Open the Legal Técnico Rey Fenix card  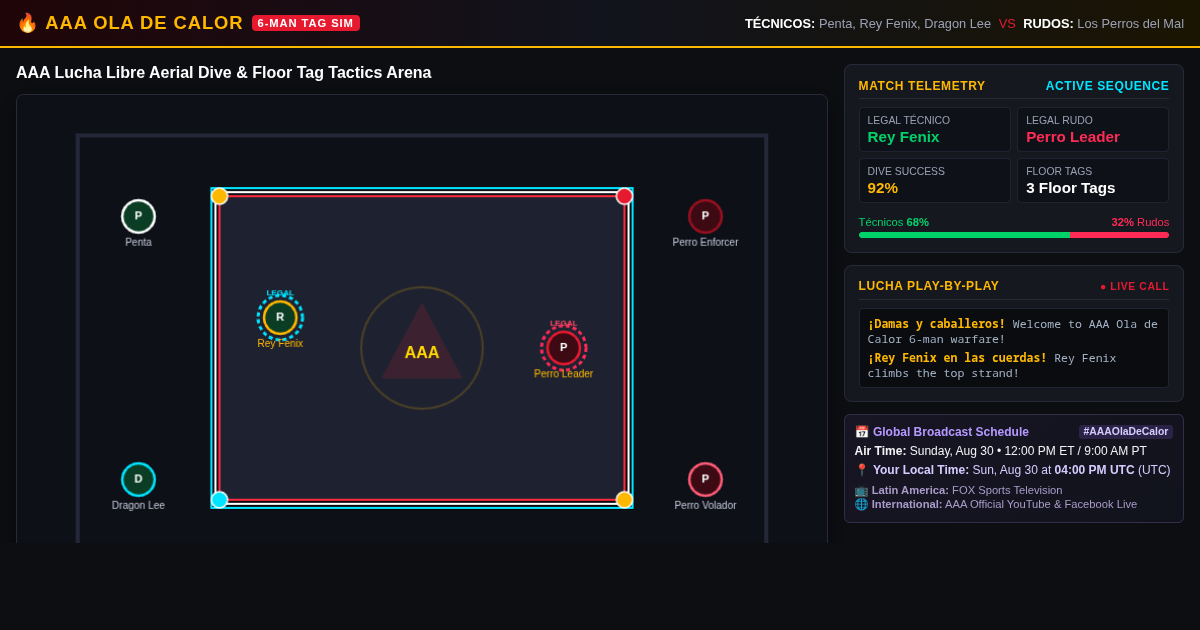(x=934, y=130)
